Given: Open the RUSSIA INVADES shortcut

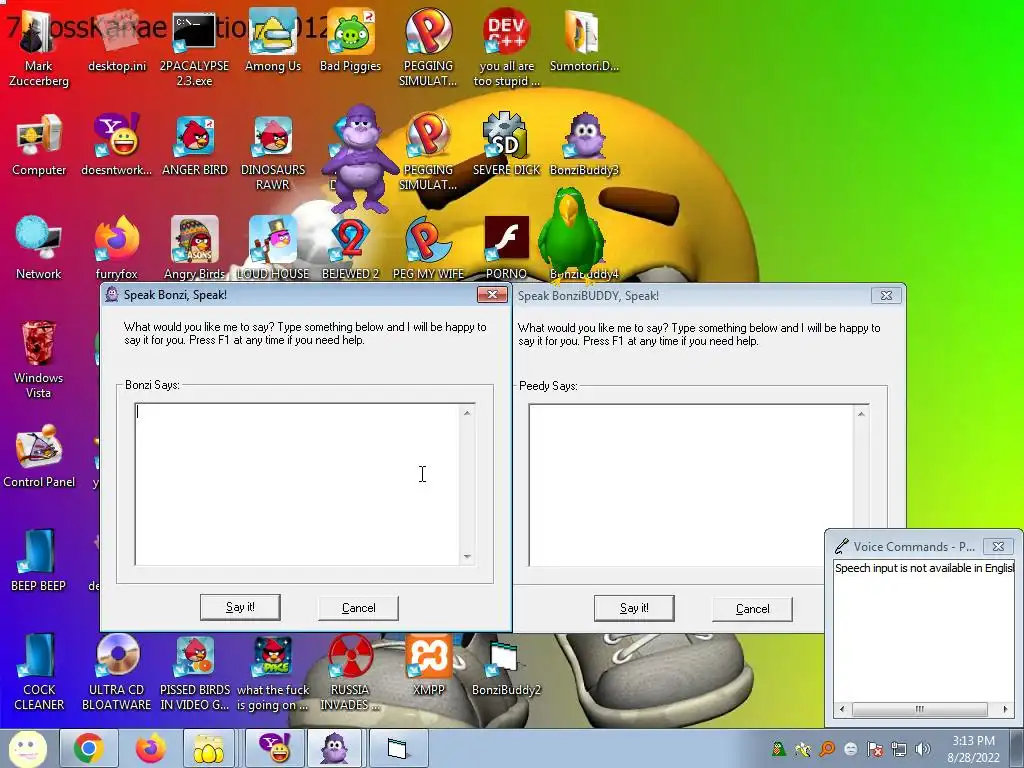Looking at the screenshot, I should (351, 673).
